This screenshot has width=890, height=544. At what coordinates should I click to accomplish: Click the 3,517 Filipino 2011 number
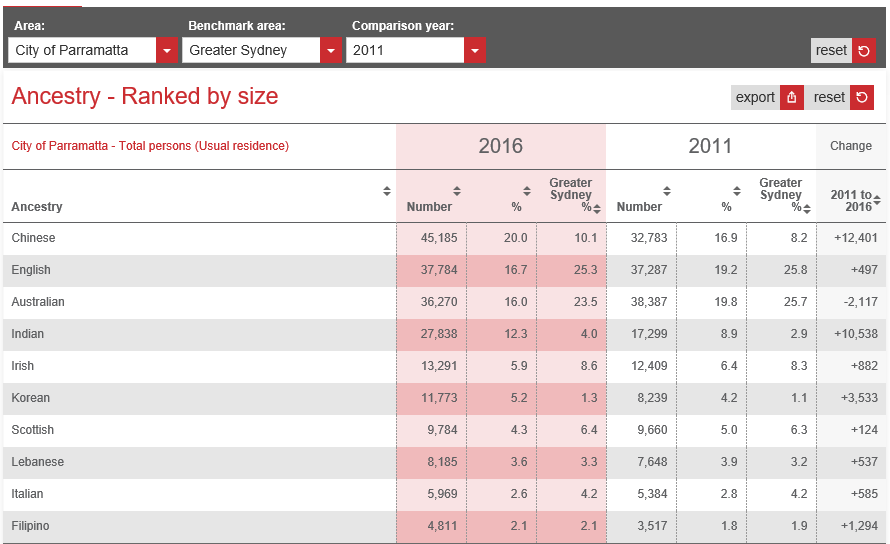pos(652,526)
